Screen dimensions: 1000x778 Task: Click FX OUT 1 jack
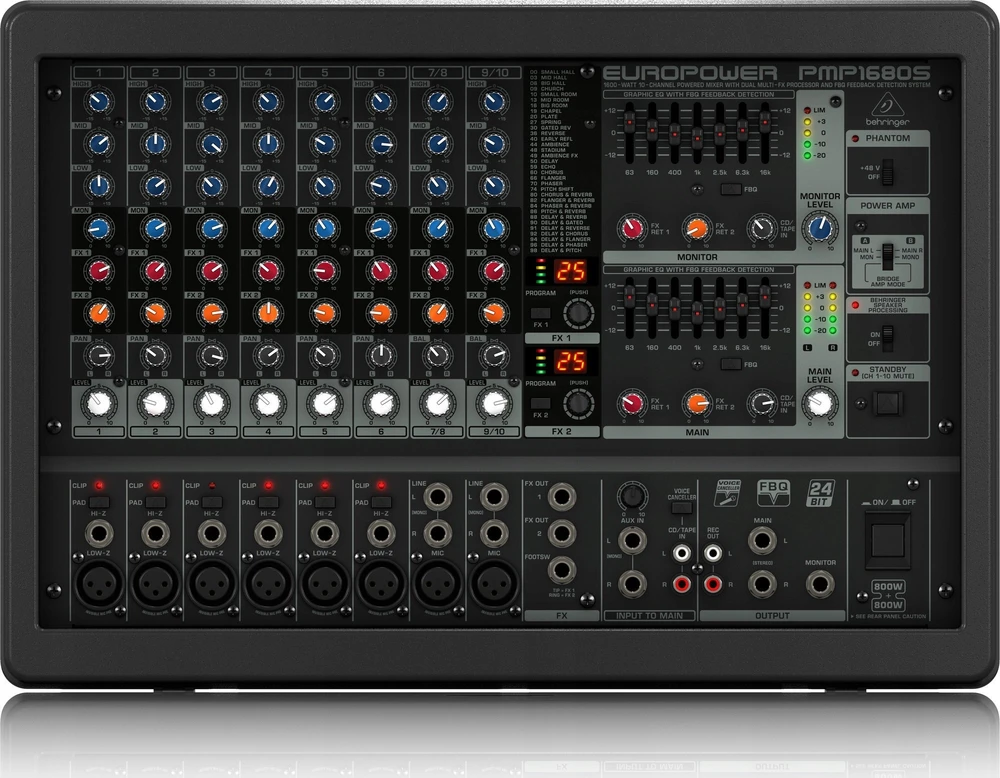click(x=561, y=496)
